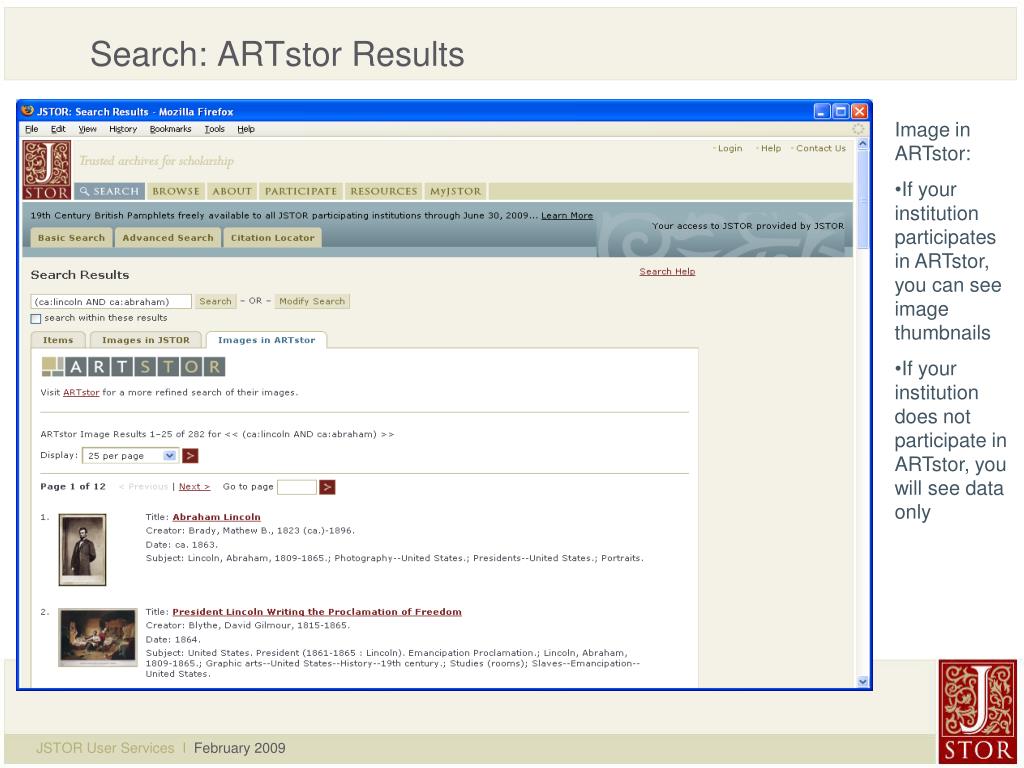This screenshot has height=768, width=1024.
Task: Close the Firefox window
Action: (859, 112)
